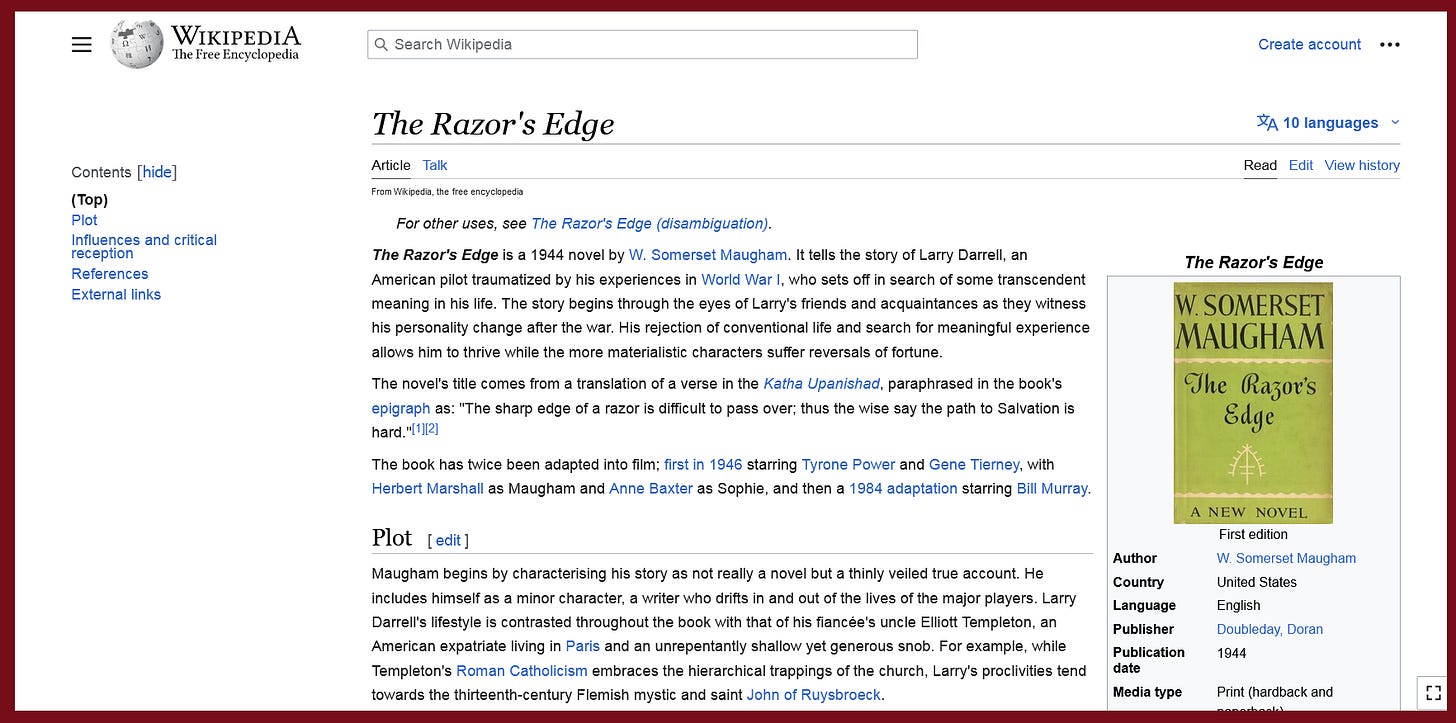Open W. Somerset Maugham link in intro
Viewport: 1456px width, 723px height.
click(709, 255)
